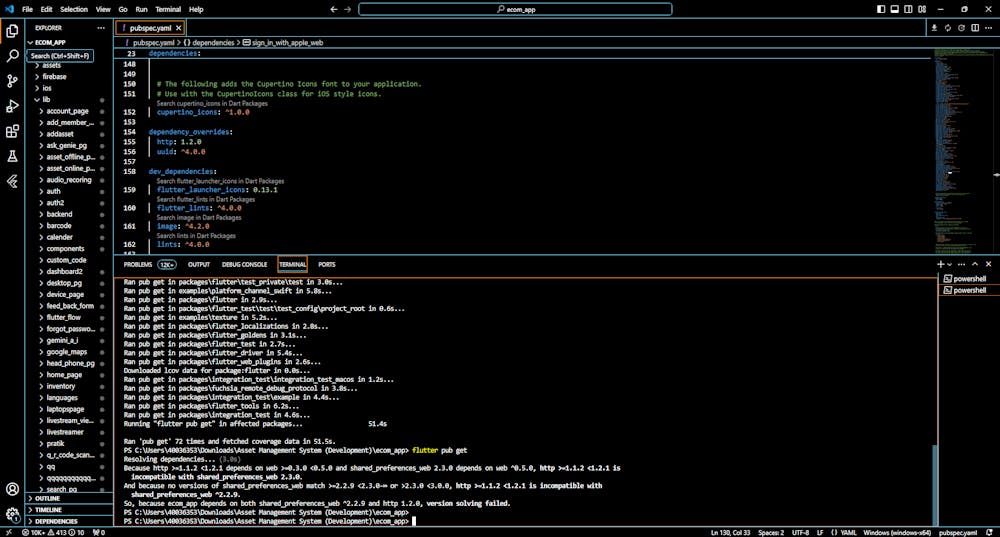The height and width of the screenshot is (537, 1000).
Task: Click the circular refresh icon in editor toolbar
Action: point(961,28)
